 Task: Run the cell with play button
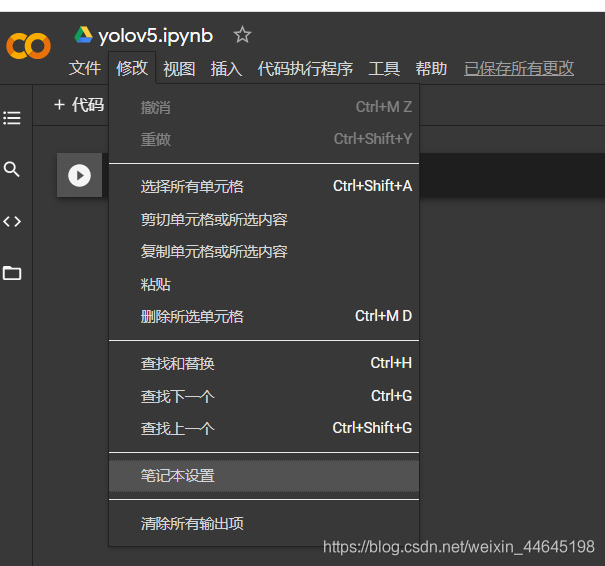click(79, 176)
